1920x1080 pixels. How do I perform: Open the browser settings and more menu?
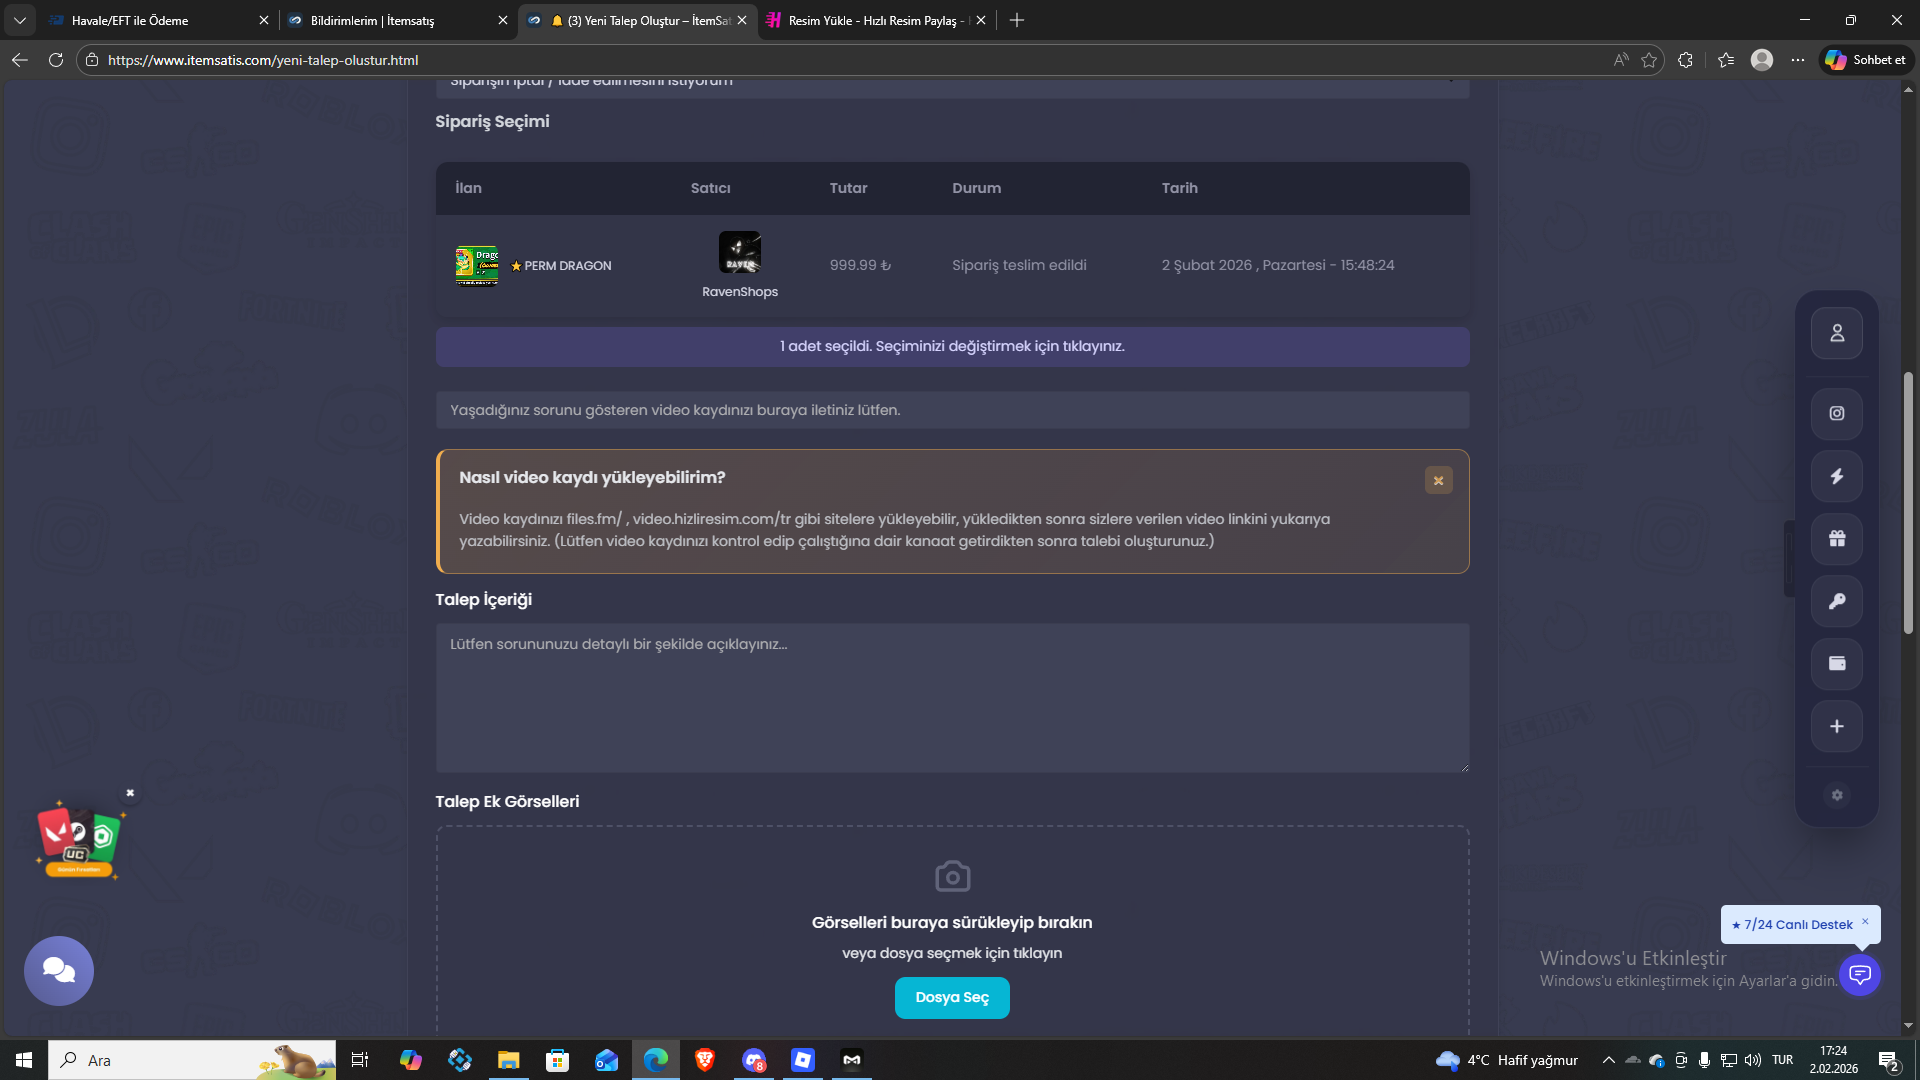pos(1798,60)
